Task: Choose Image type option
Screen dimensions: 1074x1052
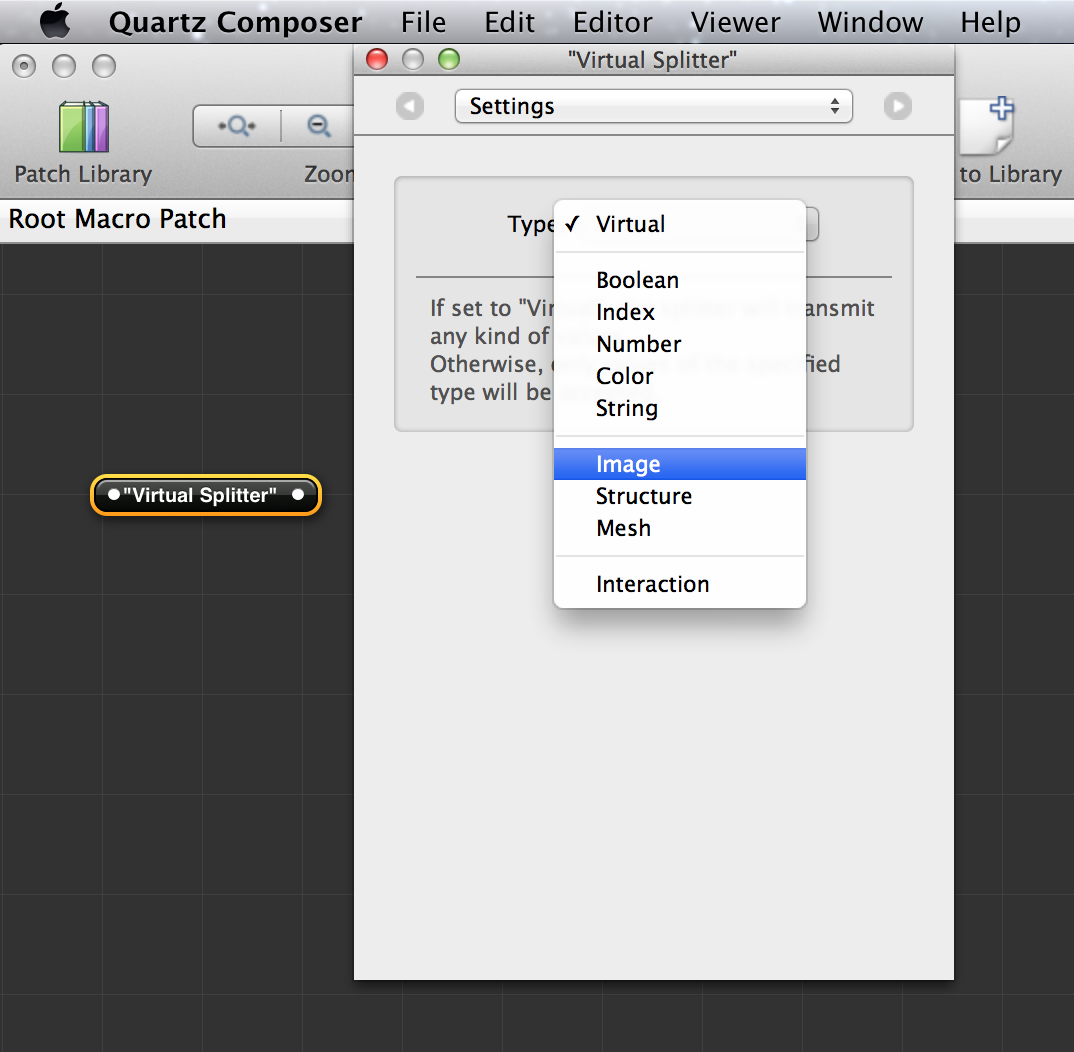Action: [x=679, y=464]
